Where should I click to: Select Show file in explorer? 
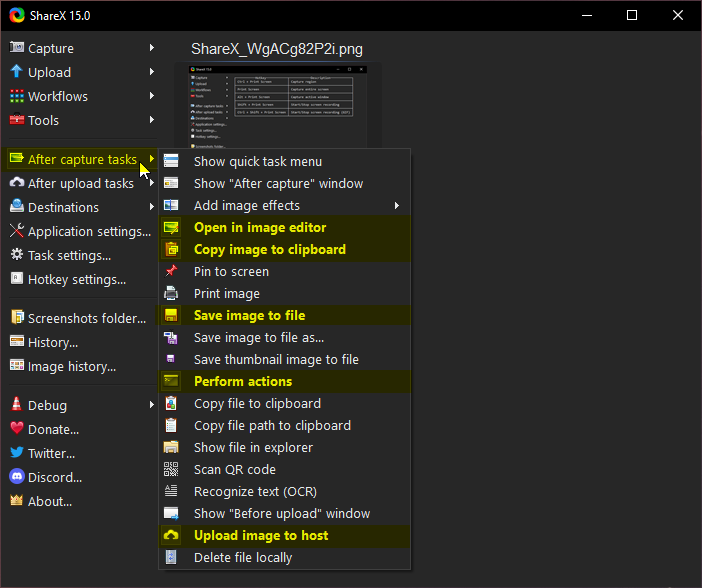click(253, 447)
